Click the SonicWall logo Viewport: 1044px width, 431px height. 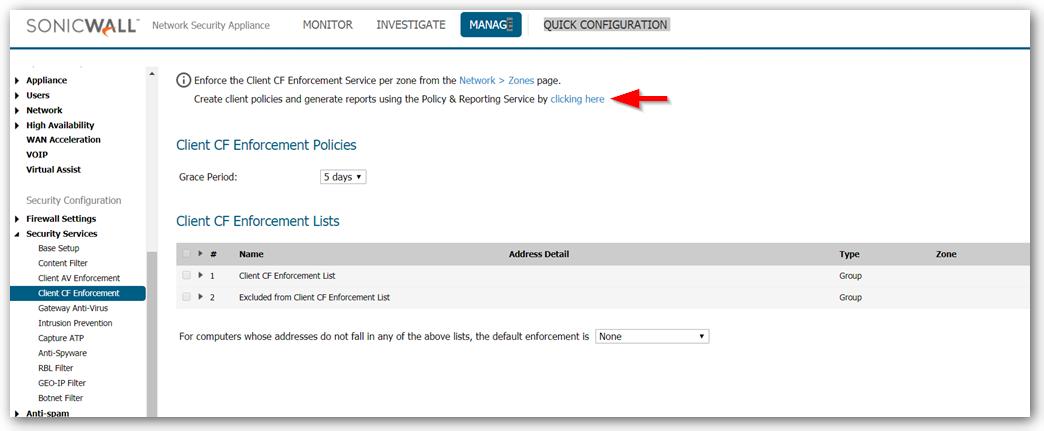tap(83, 25)
